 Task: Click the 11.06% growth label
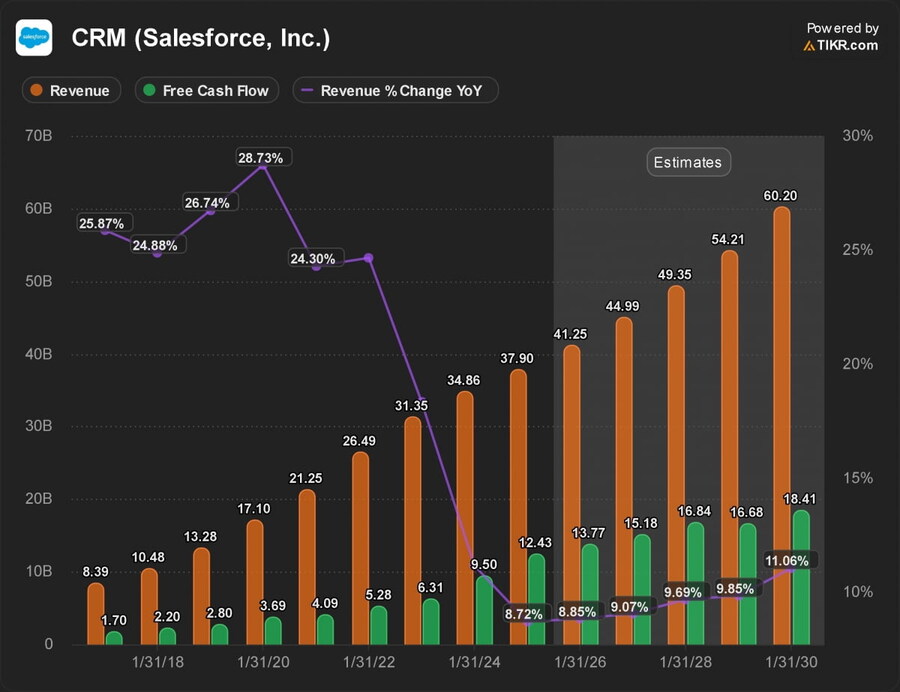click(x=787, y=561)
